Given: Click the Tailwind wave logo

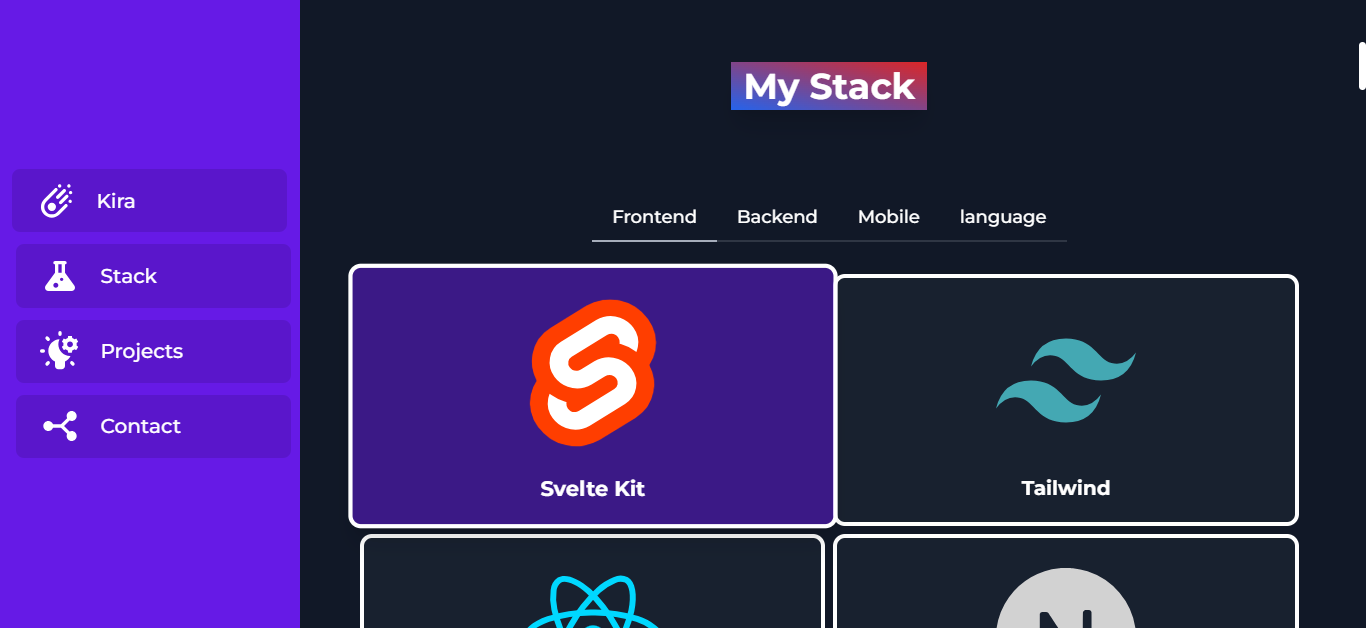Looking at the screenshot, I should pyautogui.click(x=1066, y=381).
